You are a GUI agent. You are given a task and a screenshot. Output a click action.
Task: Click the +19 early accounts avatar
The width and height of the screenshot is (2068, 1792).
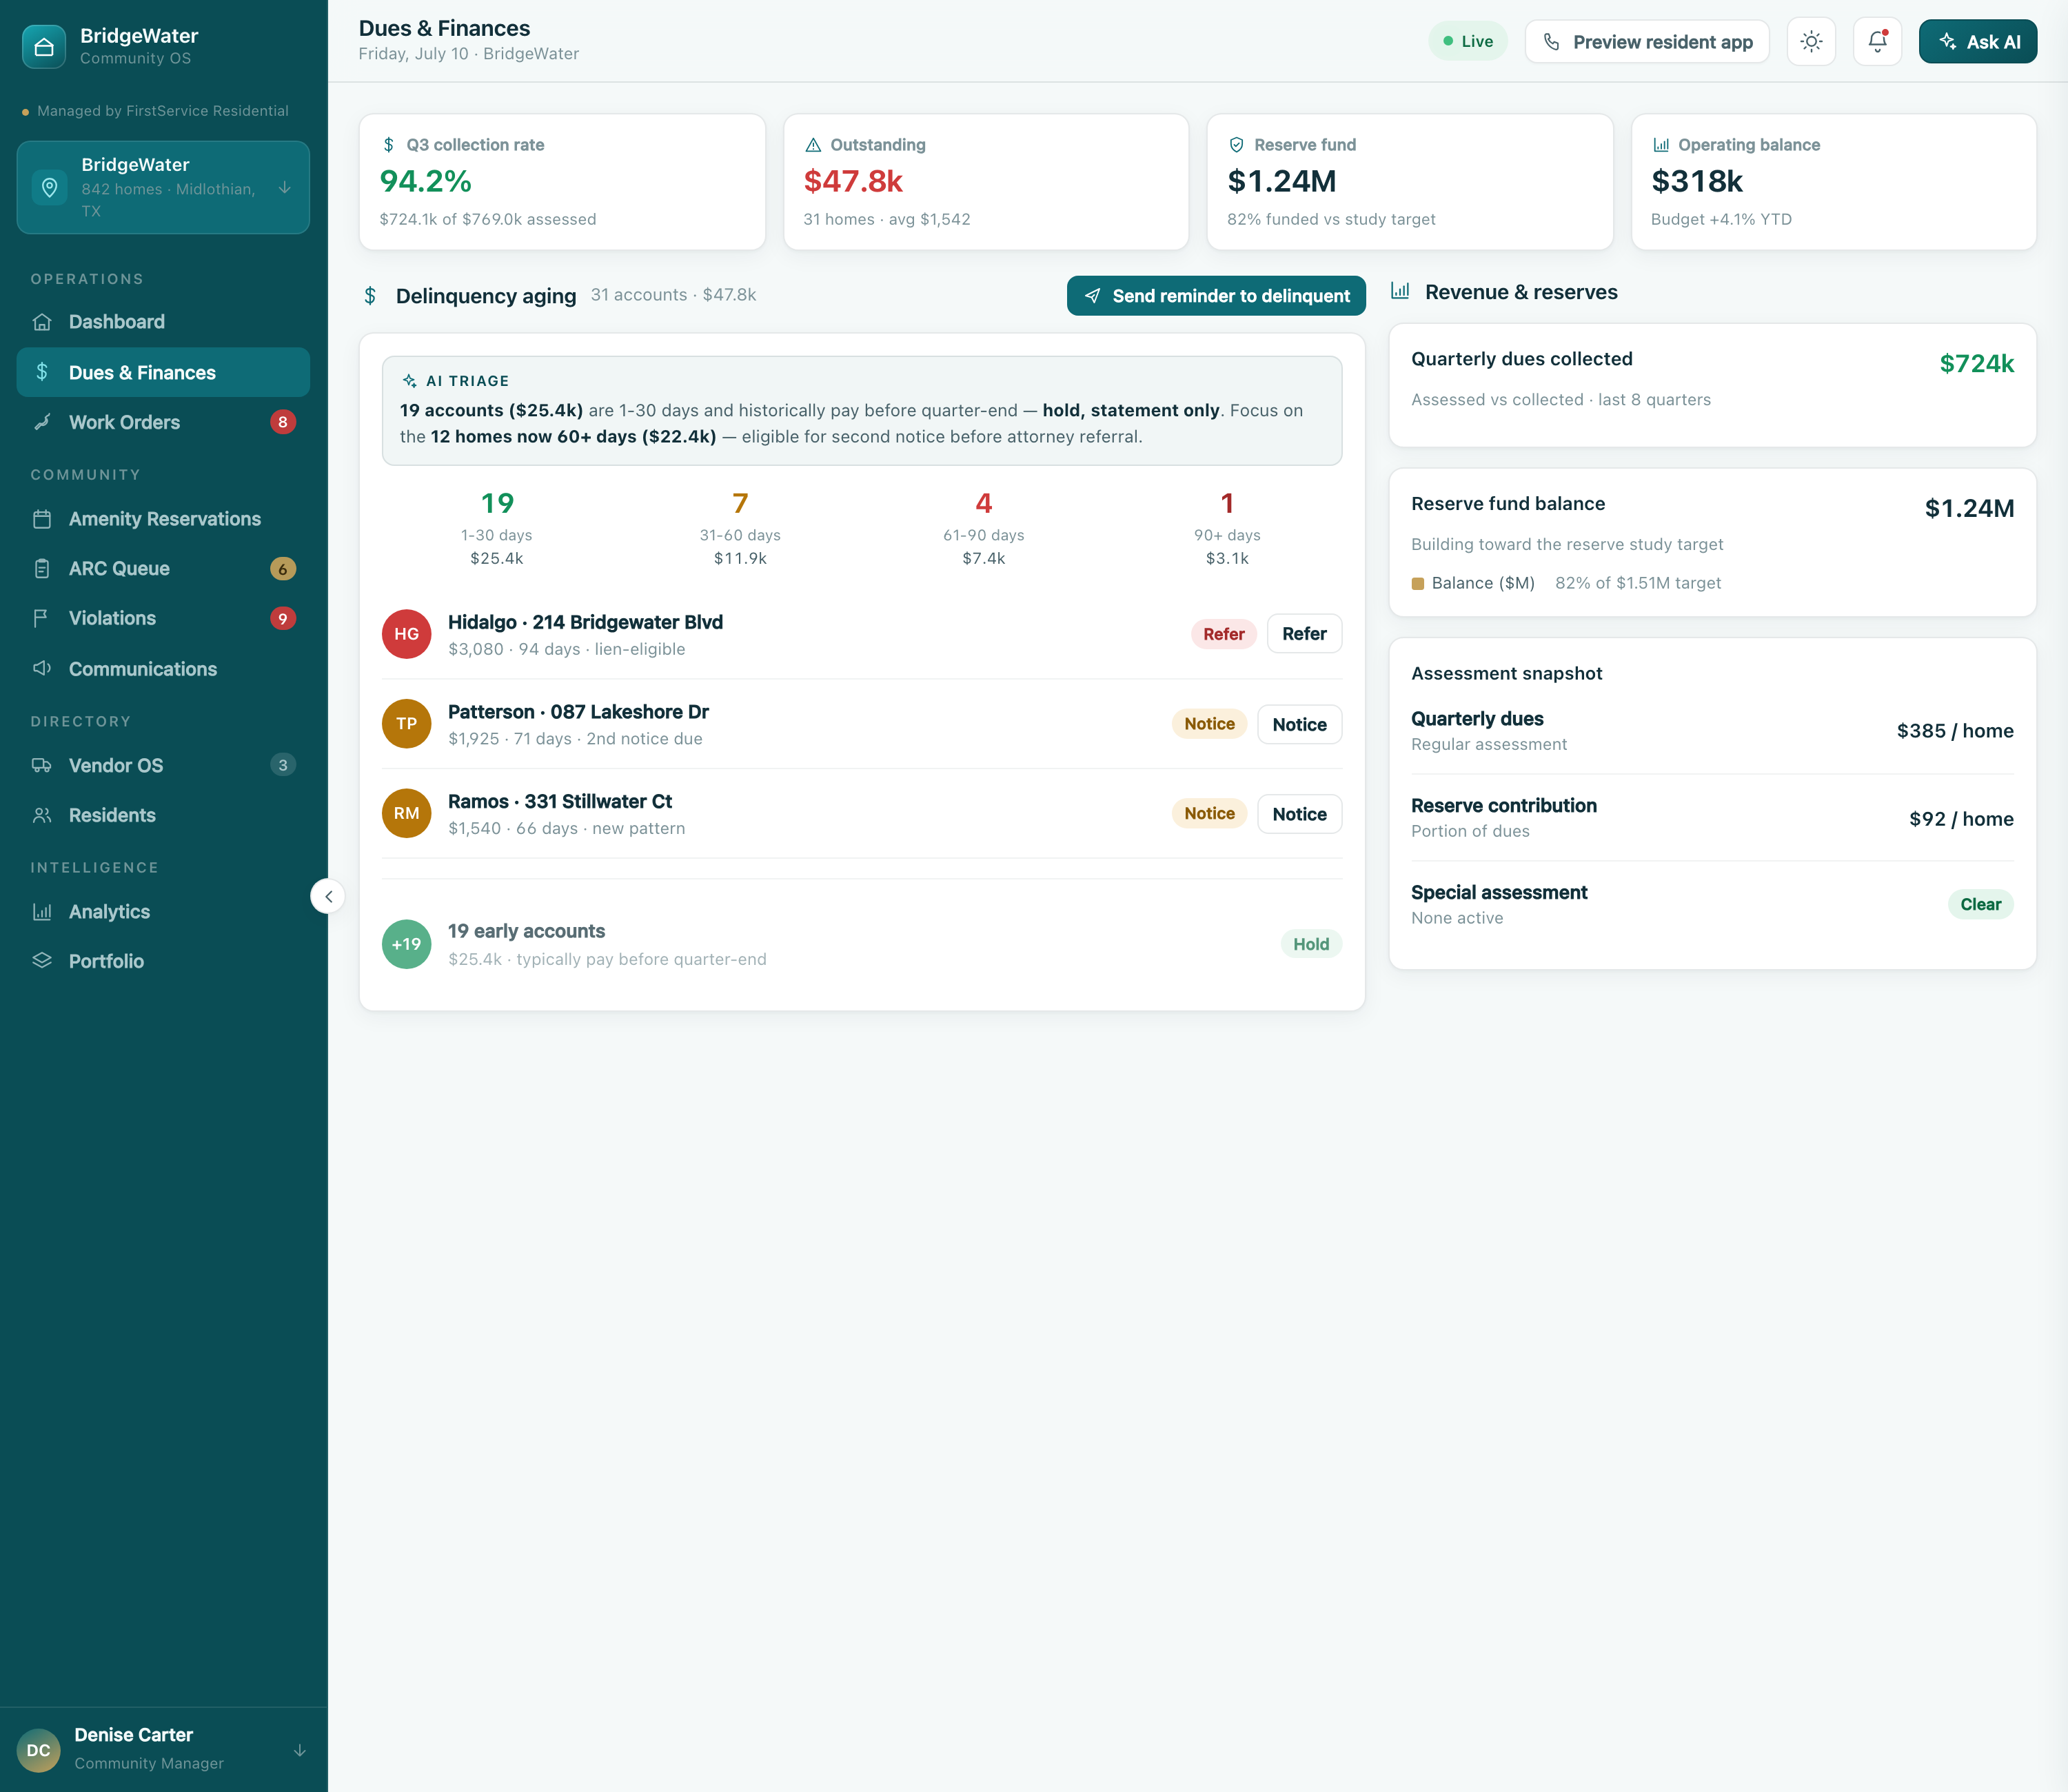pos(406,944)
